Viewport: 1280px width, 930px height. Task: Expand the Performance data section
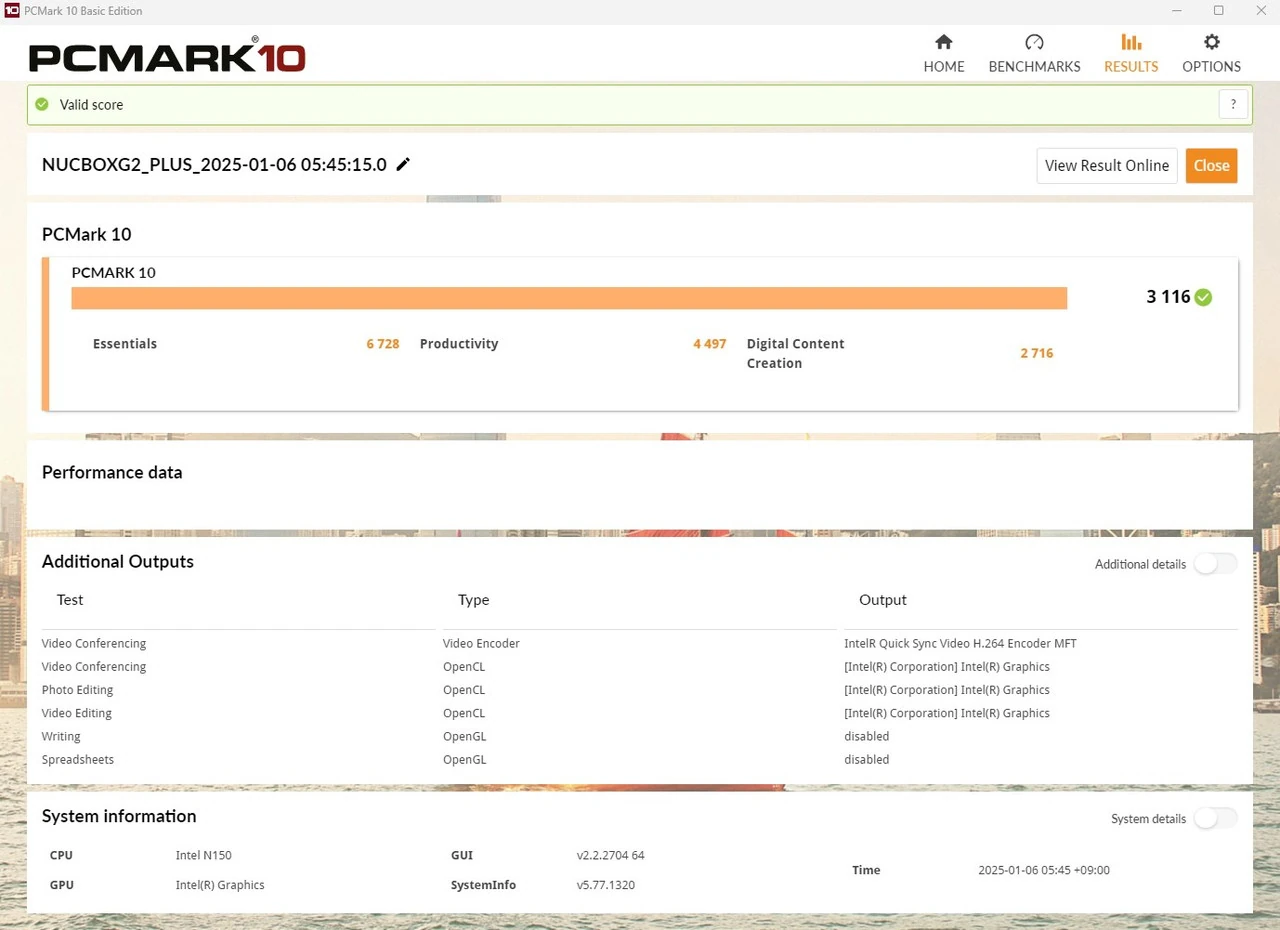pyautogui.click(x=112, y=473)
